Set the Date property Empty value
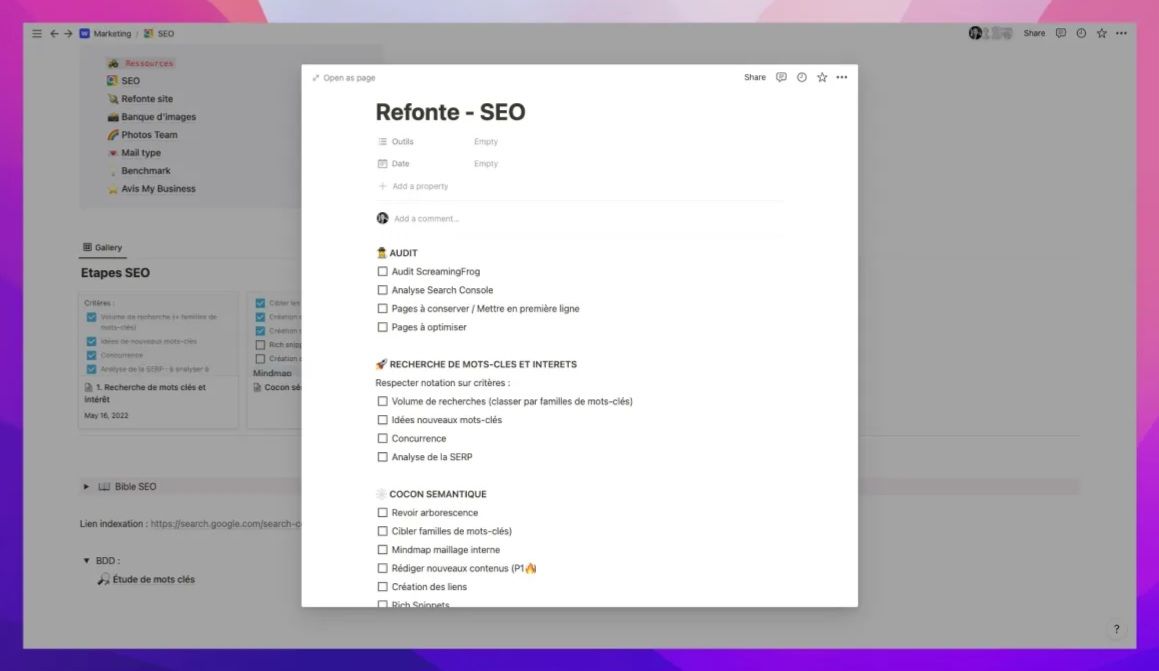1159x671 pixels. [486, 163]
